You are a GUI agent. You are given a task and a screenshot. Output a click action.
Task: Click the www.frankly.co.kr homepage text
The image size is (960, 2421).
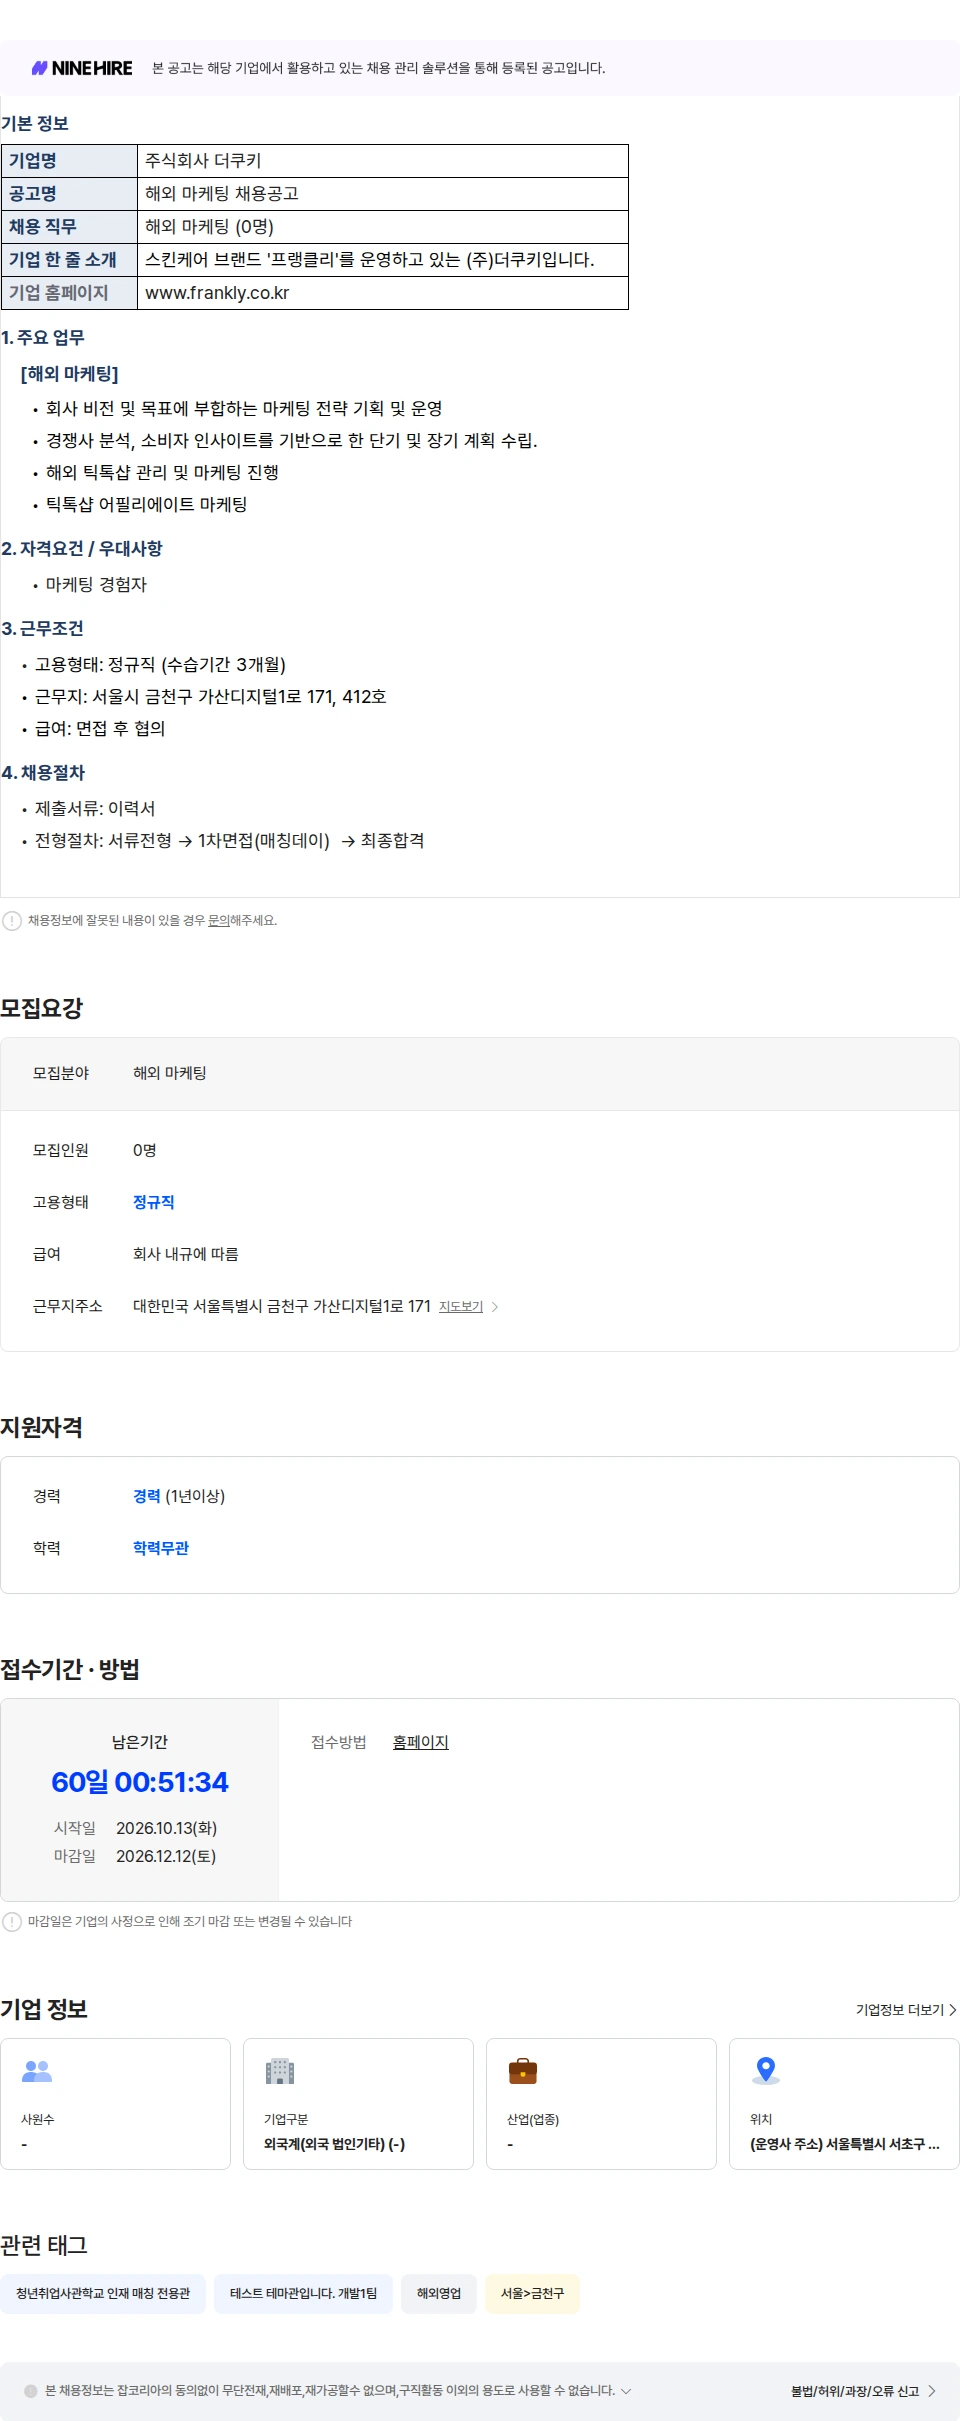[217, 293]
